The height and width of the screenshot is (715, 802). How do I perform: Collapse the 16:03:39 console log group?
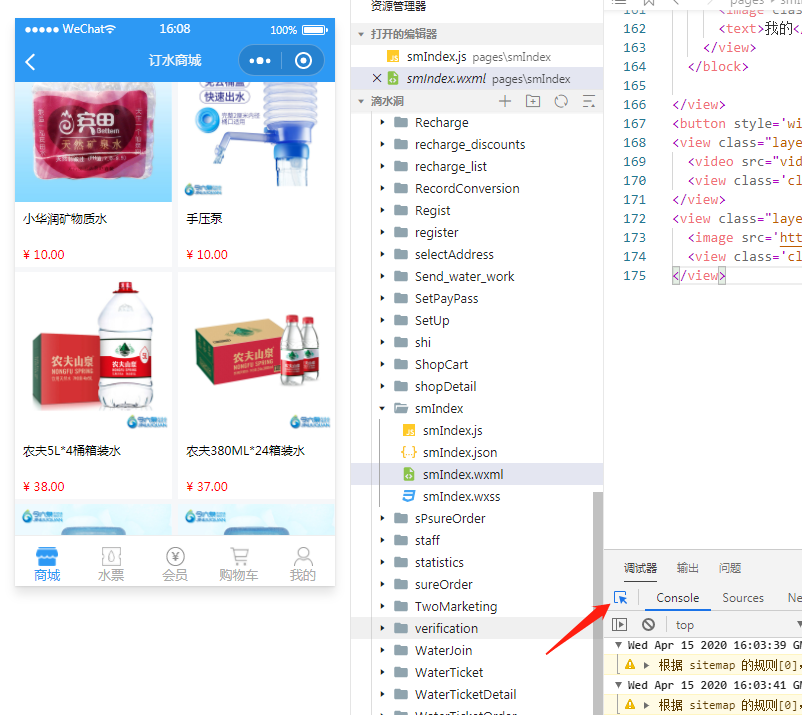618,645
